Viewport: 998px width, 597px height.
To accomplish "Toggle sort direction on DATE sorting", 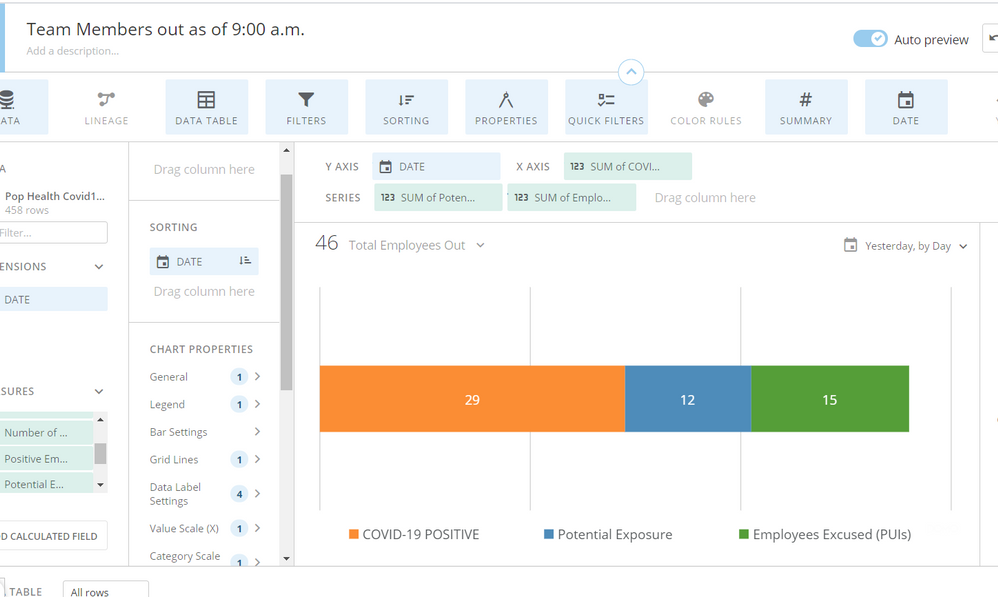I will (245, 261).
